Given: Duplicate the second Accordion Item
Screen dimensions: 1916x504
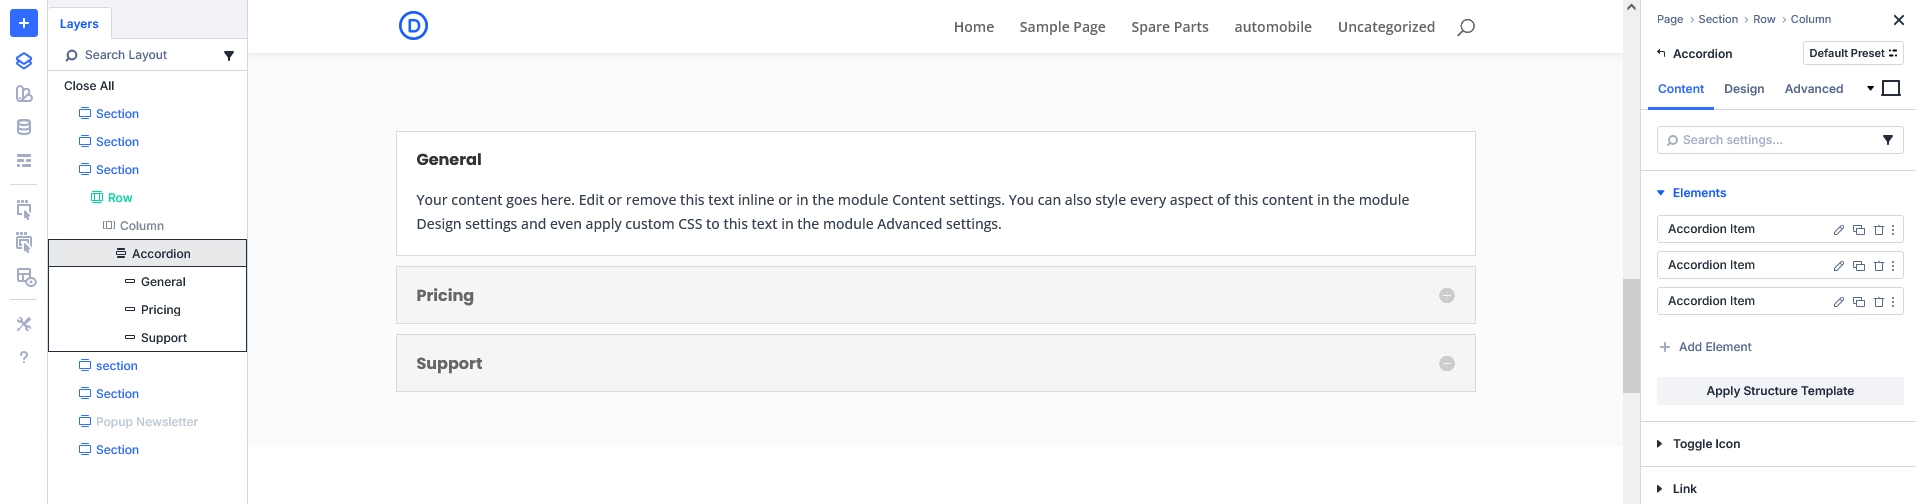Looking at the screenshot, I should point(1858,266).
